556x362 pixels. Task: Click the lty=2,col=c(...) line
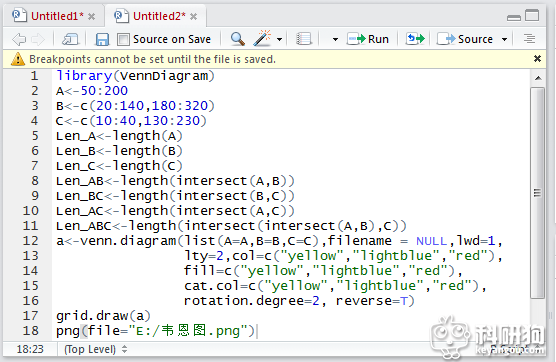[x=343, y=256]
